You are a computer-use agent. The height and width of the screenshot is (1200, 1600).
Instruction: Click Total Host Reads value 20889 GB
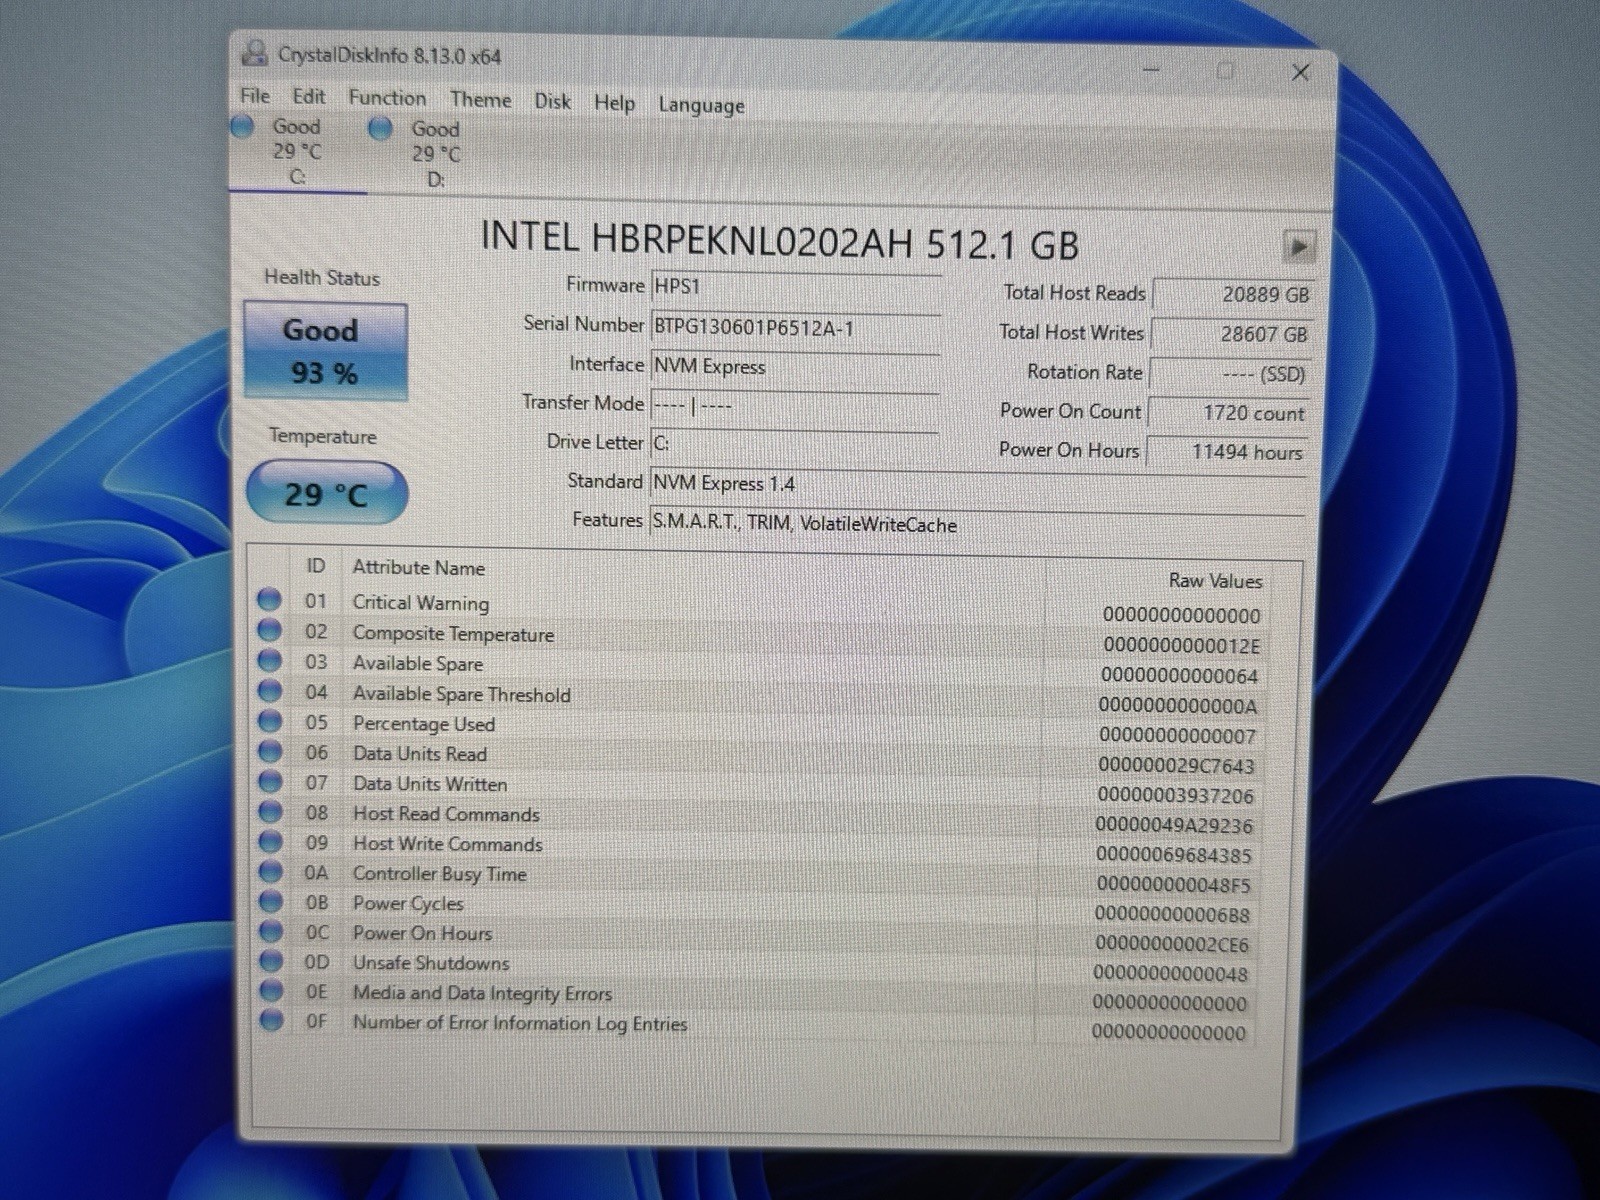(1233, 295)
